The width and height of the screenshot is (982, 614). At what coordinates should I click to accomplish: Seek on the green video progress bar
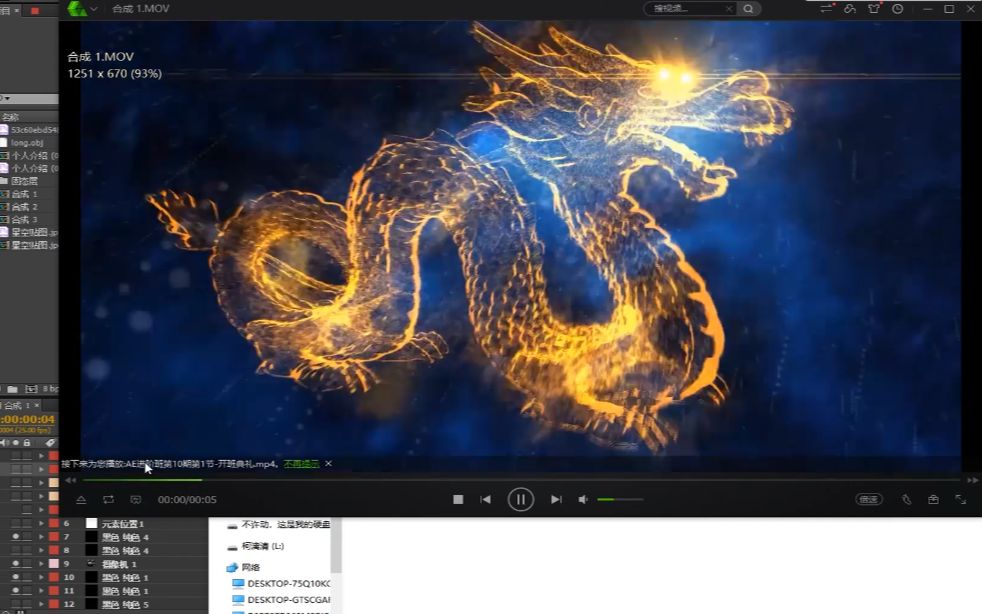(x=521, y=480)
